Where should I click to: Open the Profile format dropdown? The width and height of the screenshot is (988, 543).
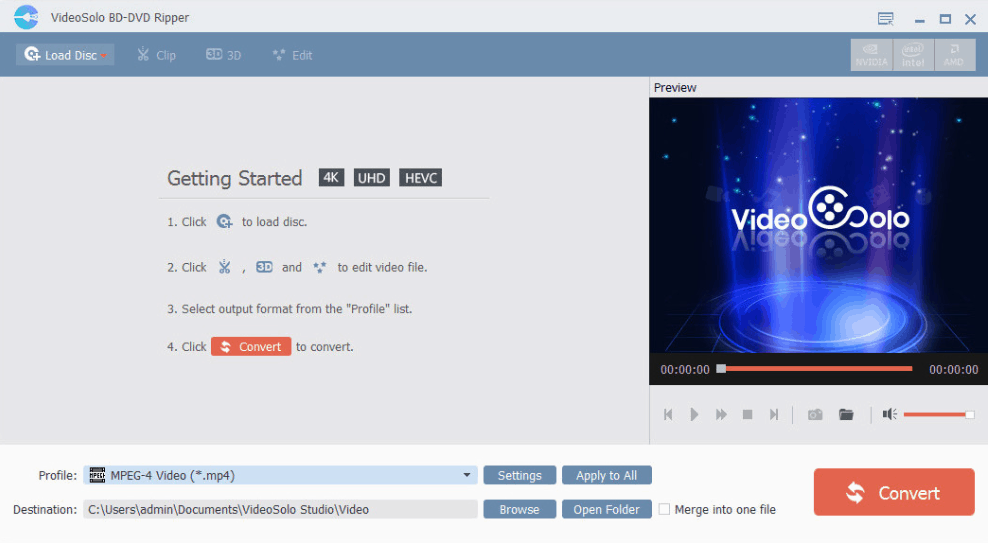pyautogui.click(x=466, y=475)
